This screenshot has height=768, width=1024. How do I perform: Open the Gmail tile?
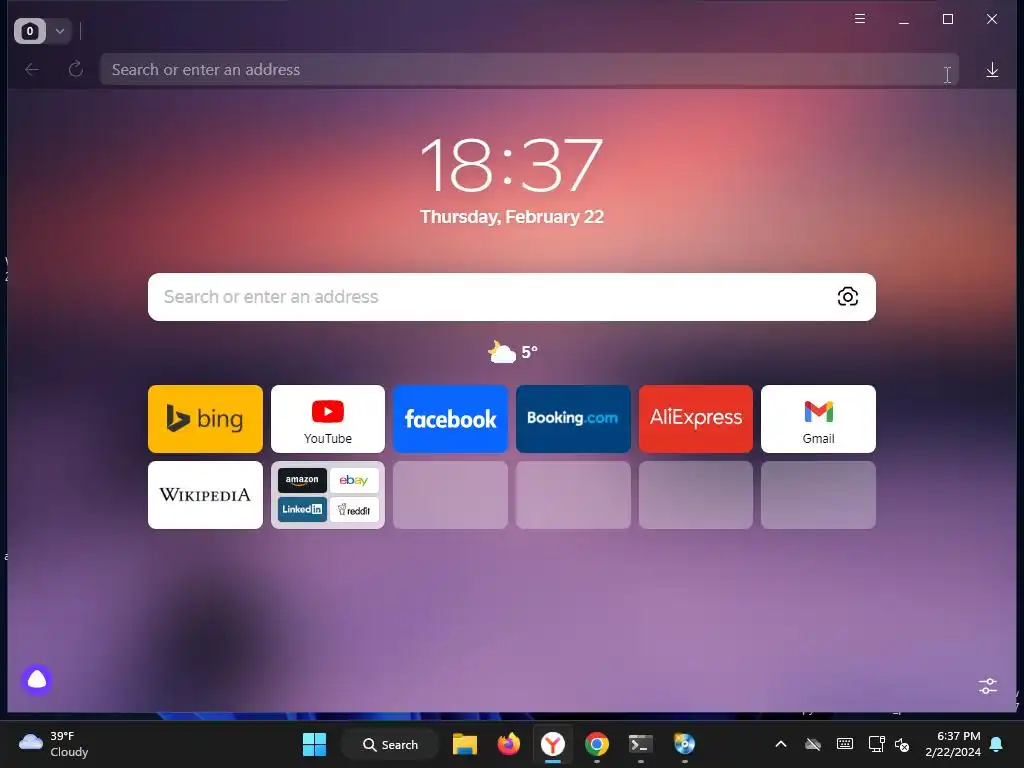click(x=818, y=419)
